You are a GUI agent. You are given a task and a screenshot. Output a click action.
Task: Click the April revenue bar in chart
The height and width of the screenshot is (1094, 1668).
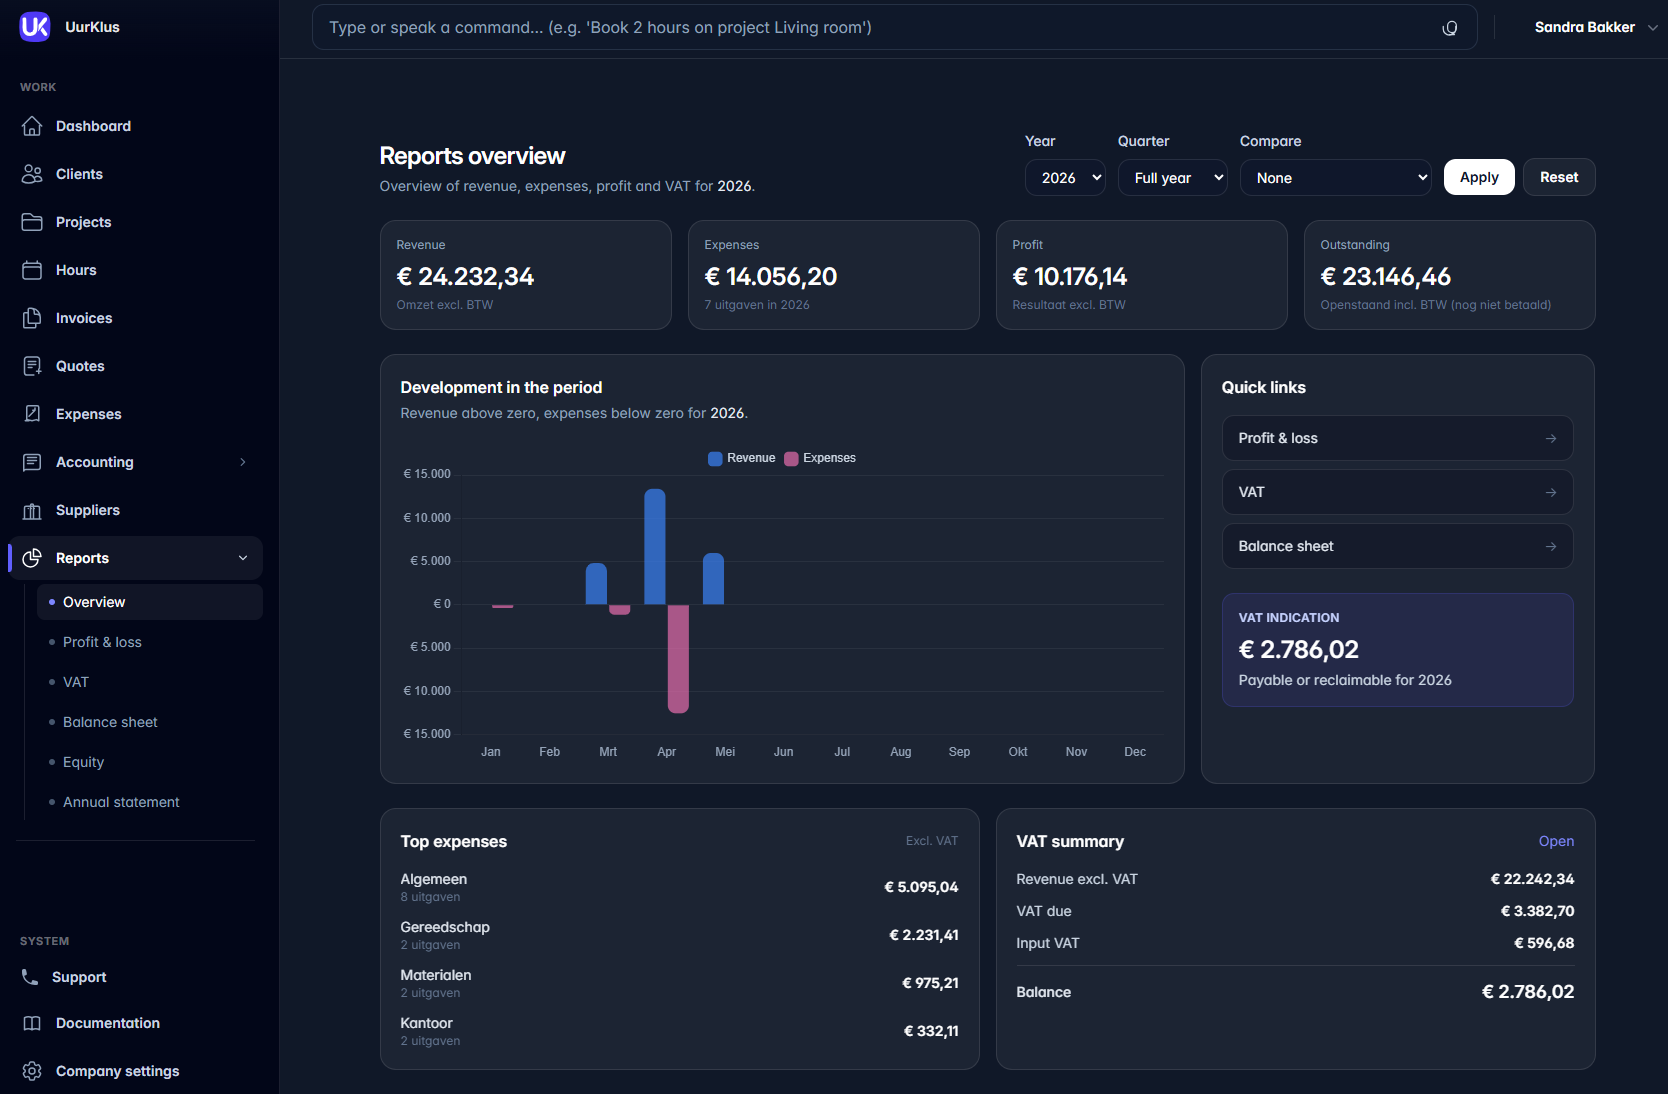click(x=655, y=547)
